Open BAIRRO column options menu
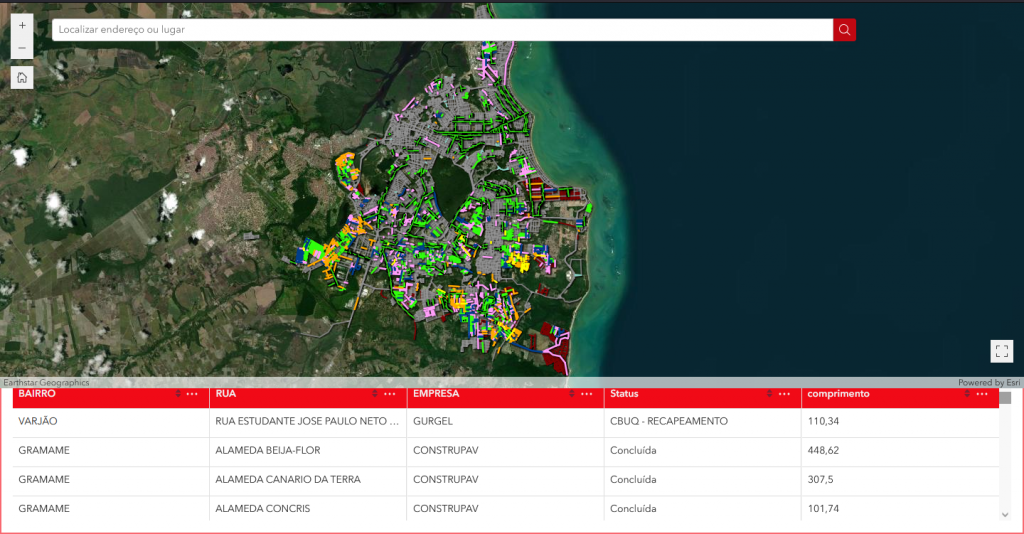Image resolution: width=1024 pixels, height=534 pixels. point(192,394)
